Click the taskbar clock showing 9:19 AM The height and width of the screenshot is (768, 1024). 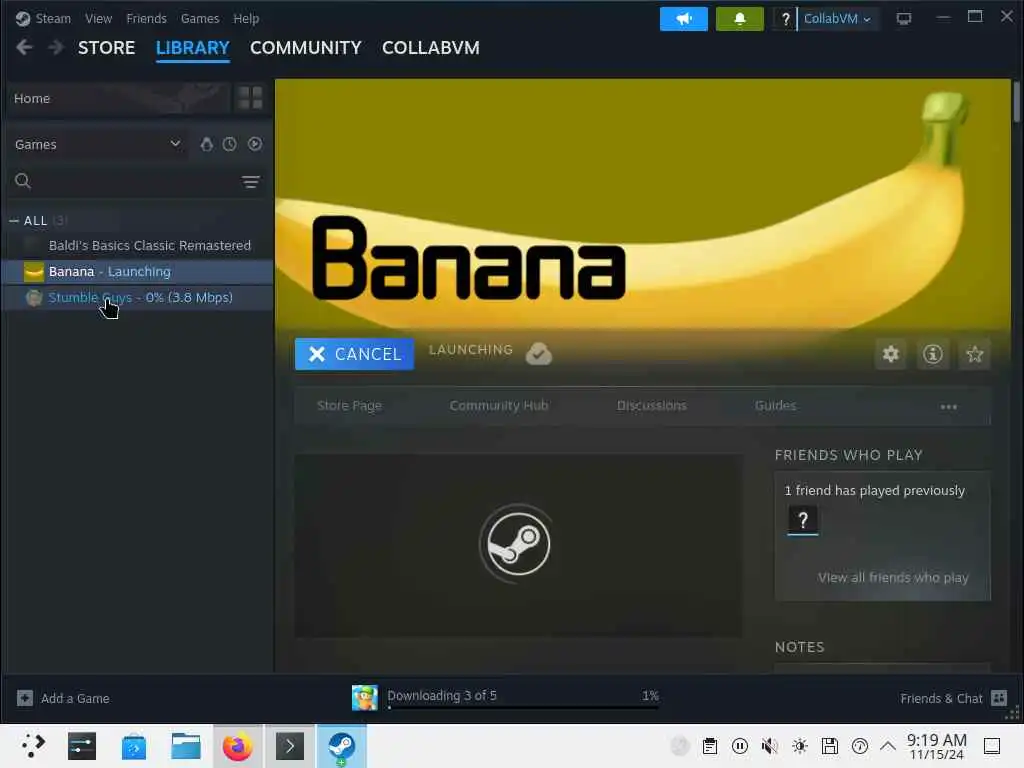(x=936, y=746)
